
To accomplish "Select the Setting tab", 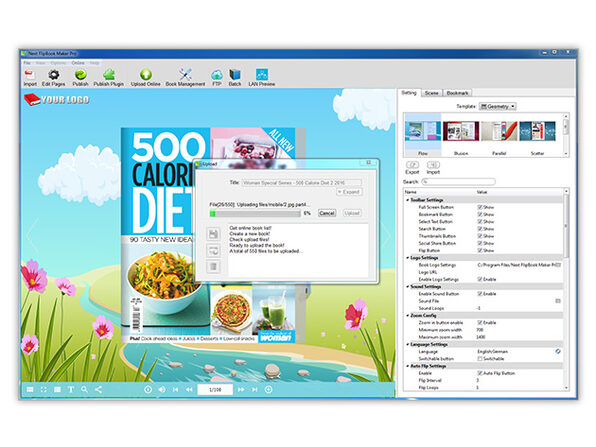I will click(409, 93).
